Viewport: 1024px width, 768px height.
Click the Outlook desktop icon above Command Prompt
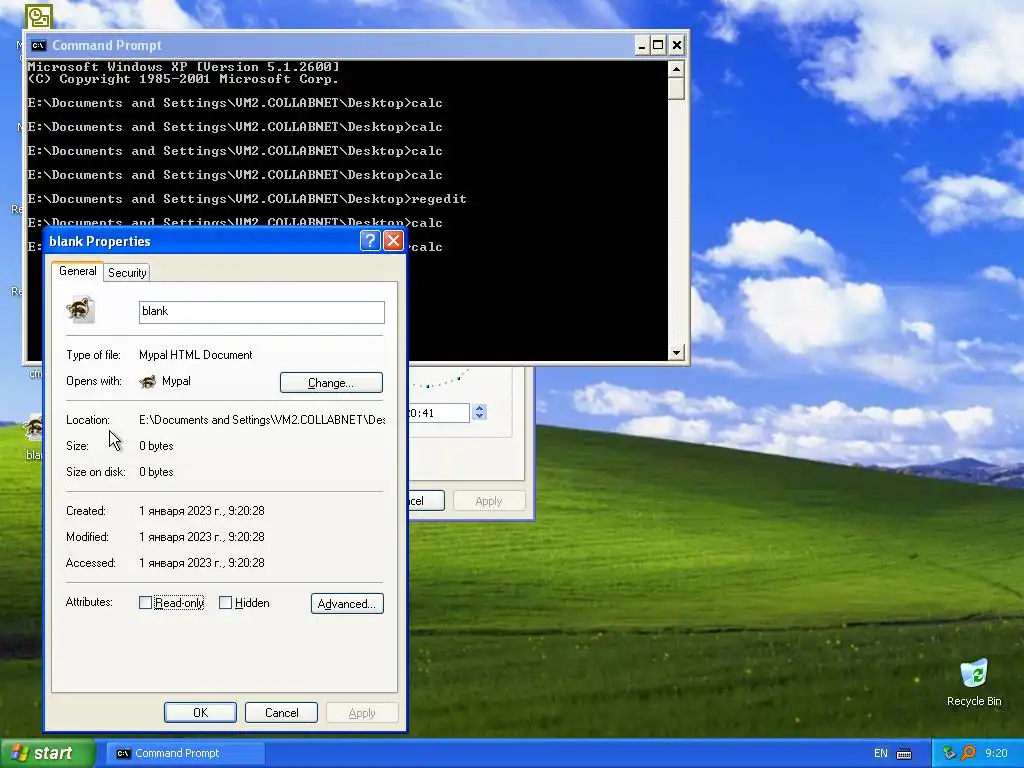39,16
